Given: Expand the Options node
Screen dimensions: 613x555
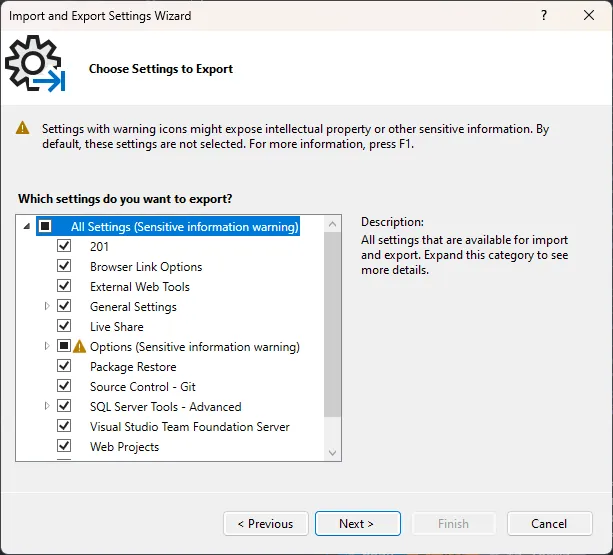Looking at the screenshot, I should tap(47, 346).
